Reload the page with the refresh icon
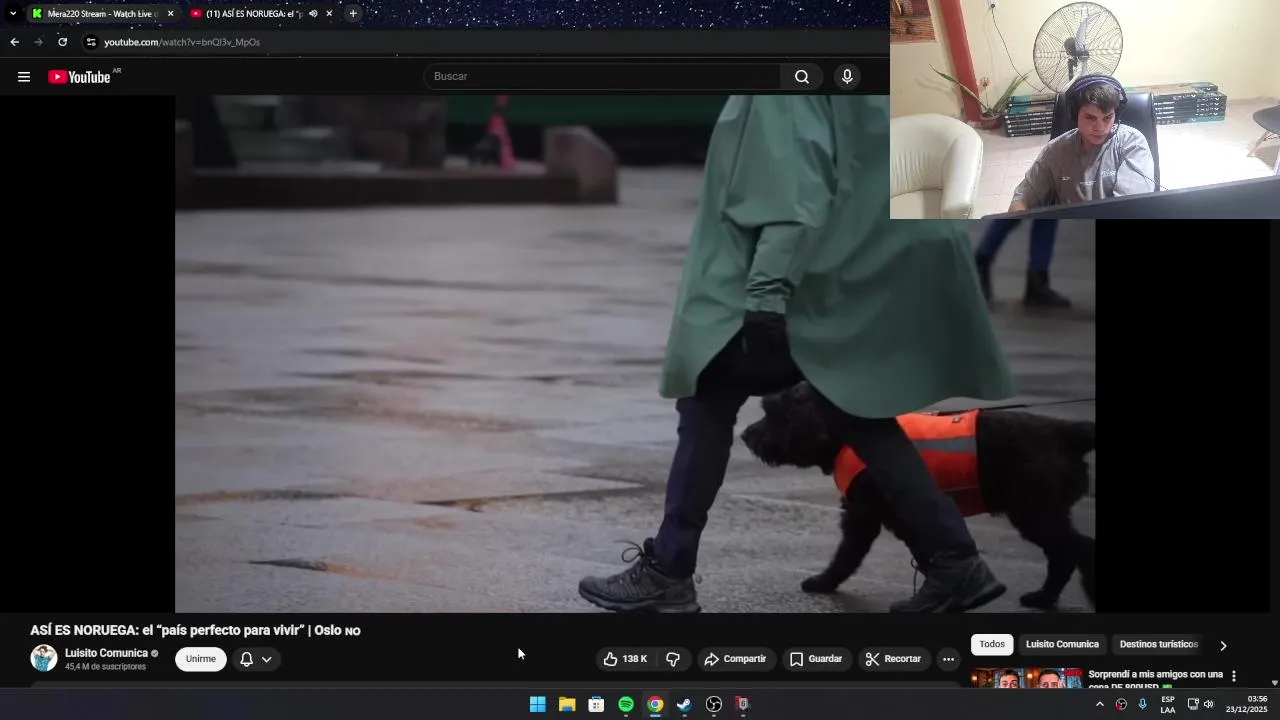The height and width of the screenshot is (720, 1280). [x=62, y=42]
